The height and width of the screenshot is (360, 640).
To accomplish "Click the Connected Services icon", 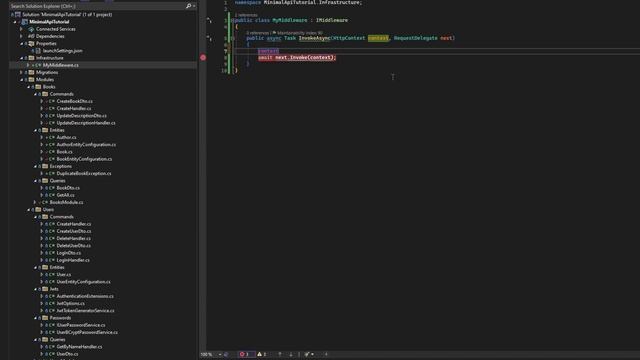I will coord(31,29).
